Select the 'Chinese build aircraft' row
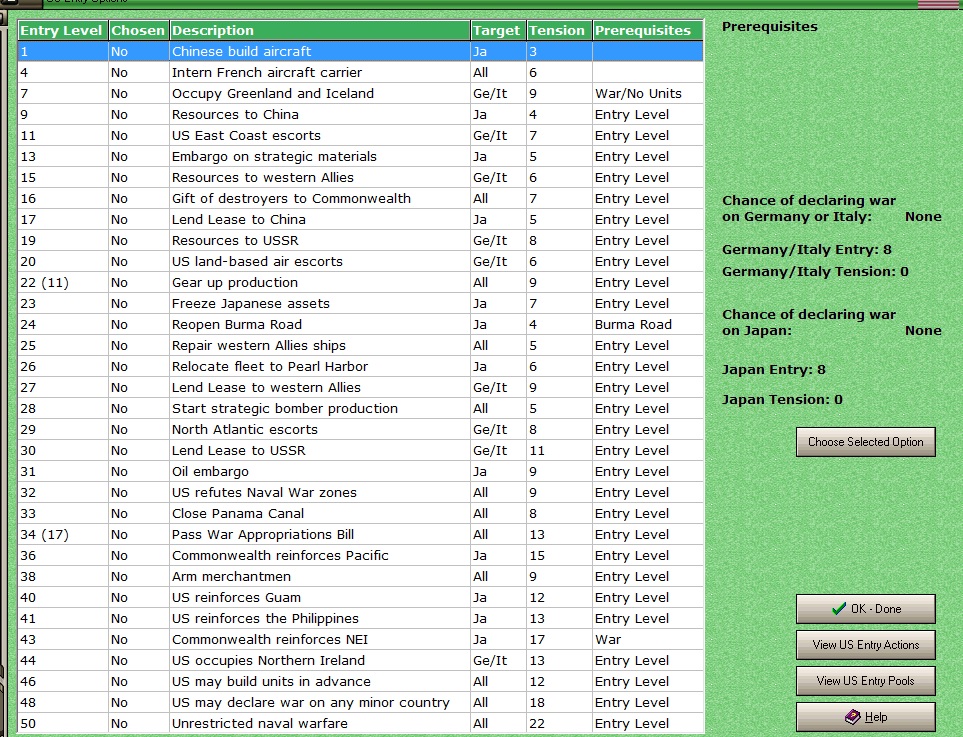 (361, 52)
